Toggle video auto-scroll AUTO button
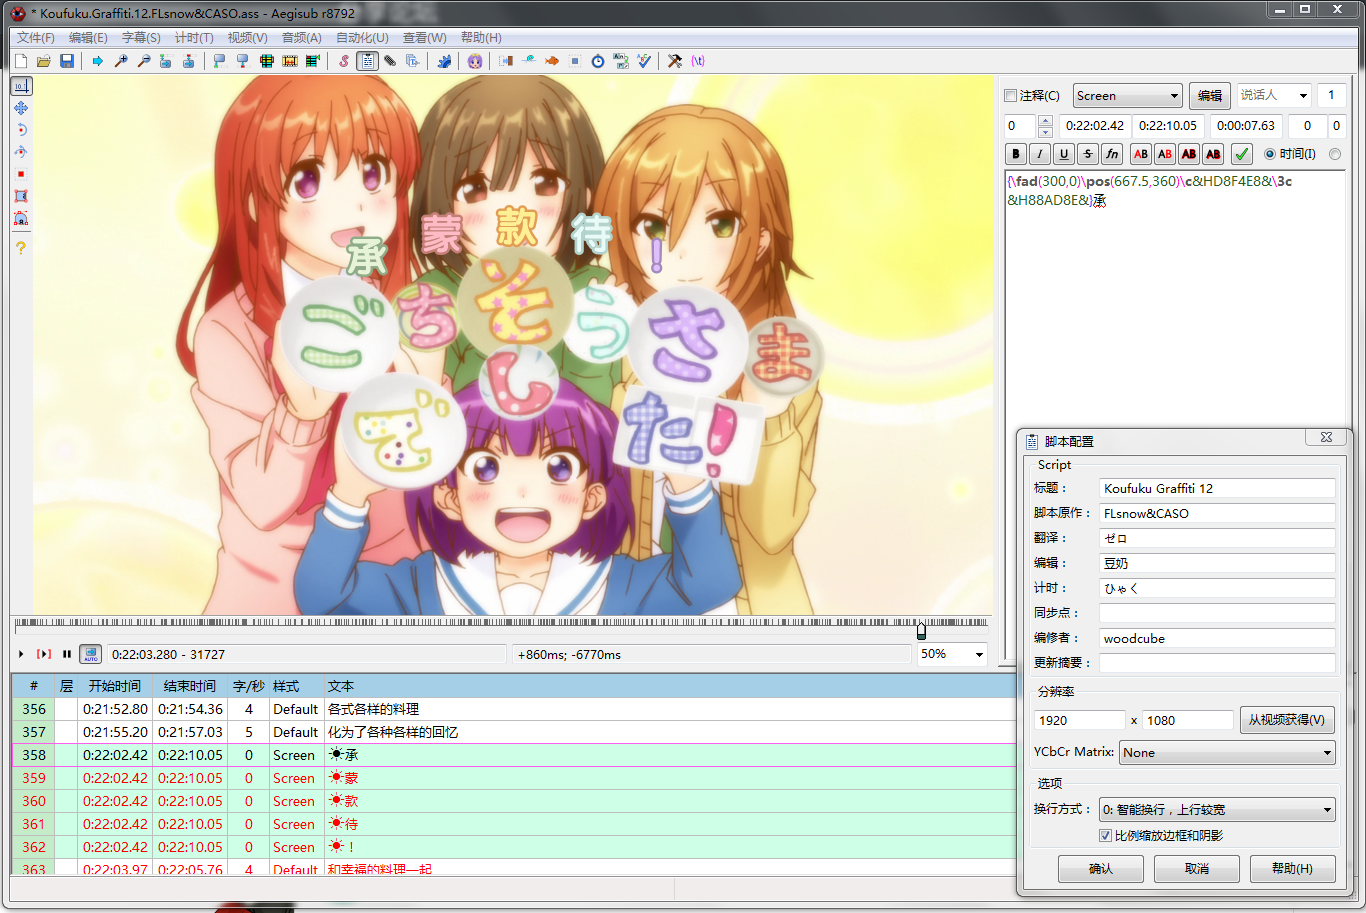The height and width of the screenshot is (913, 1366). tap(91, 654)
